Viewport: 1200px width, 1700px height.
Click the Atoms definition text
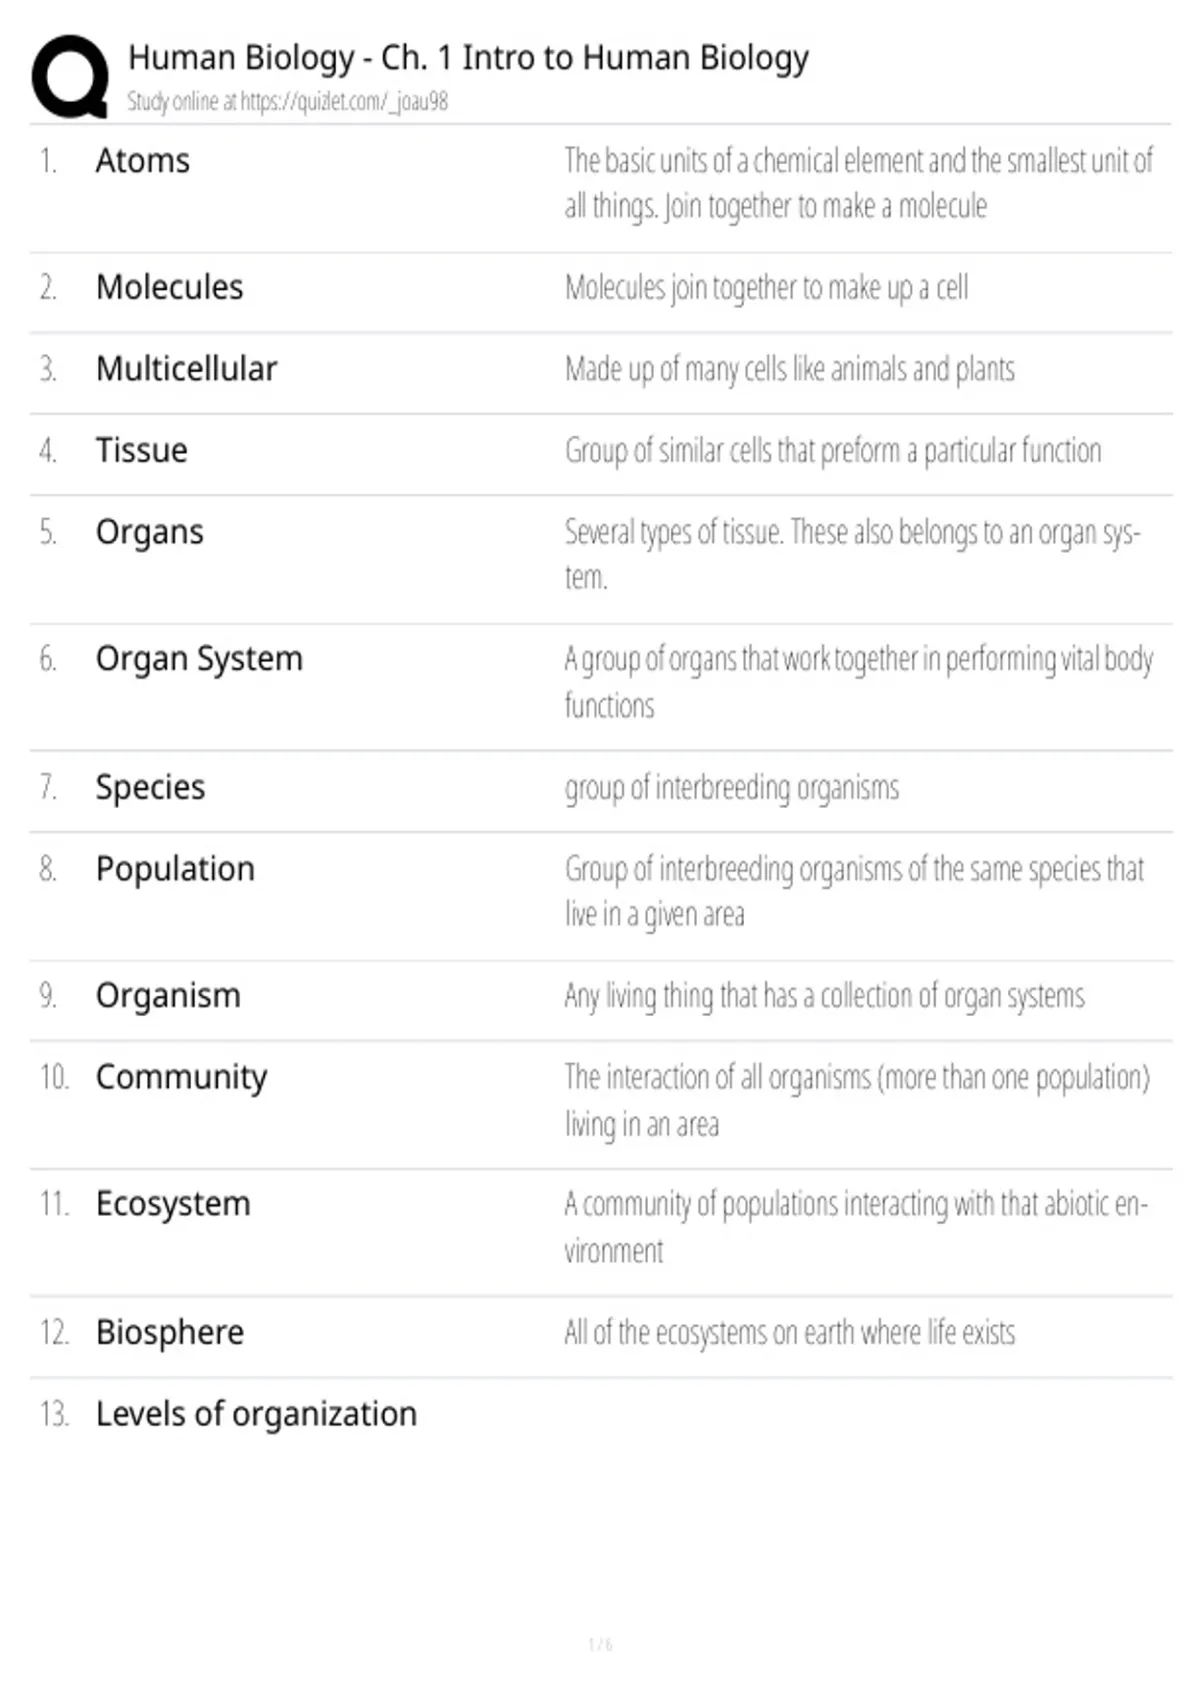pyautogui.click(x=858, y=183)
